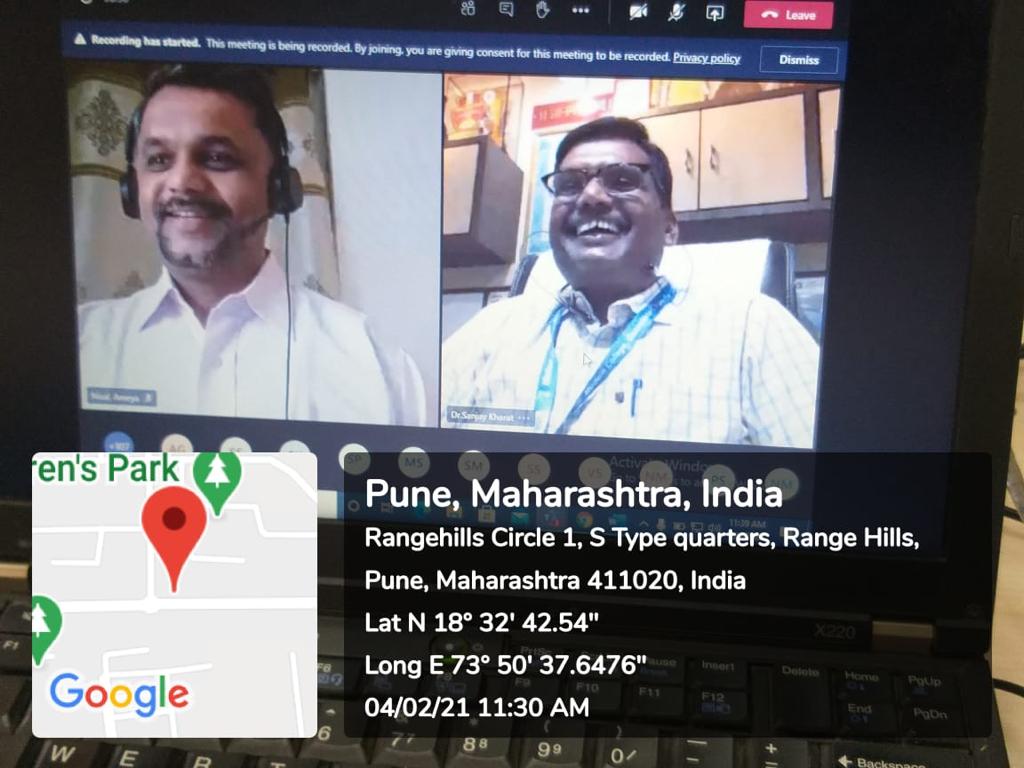This screenshot has width=1024, height=768.
Task: Click the name label on the headset participant's tile
Action: click(121, 396)
